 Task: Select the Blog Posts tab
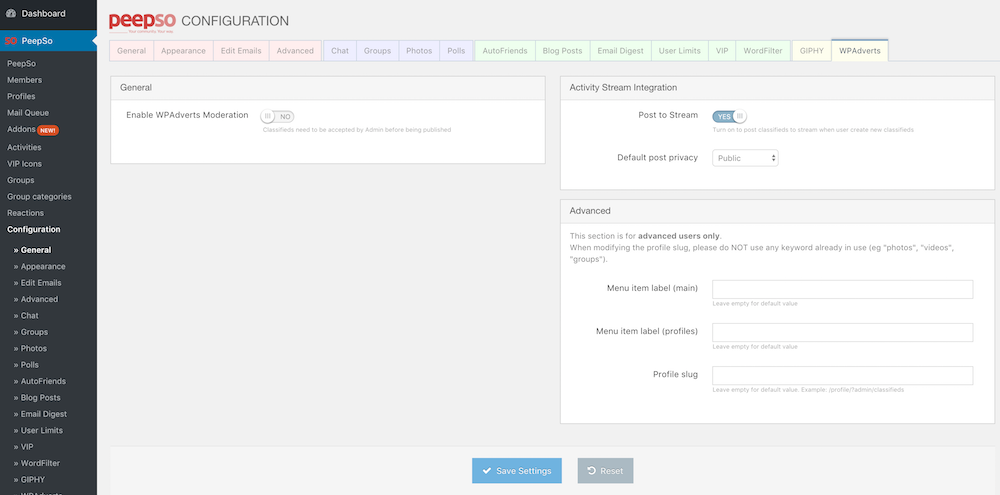coord(562,51)
